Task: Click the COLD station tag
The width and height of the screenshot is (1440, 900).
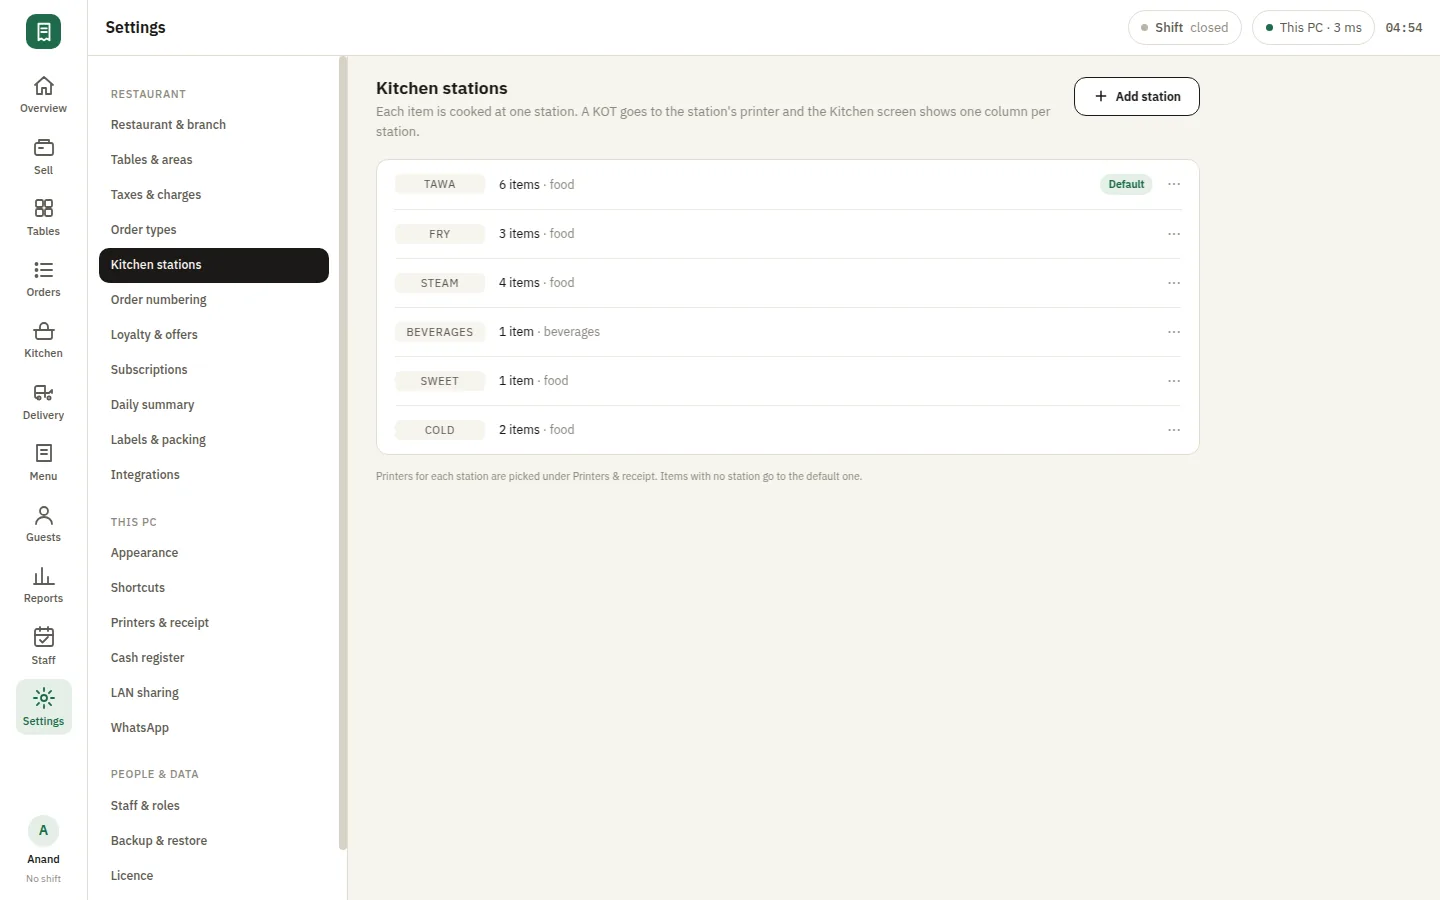Action: 440,430
